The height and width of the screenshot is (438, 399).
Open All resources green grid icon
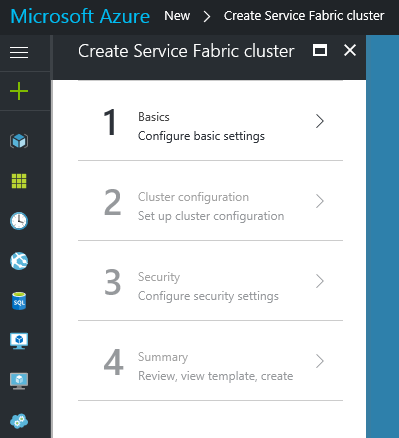[19, 181]
